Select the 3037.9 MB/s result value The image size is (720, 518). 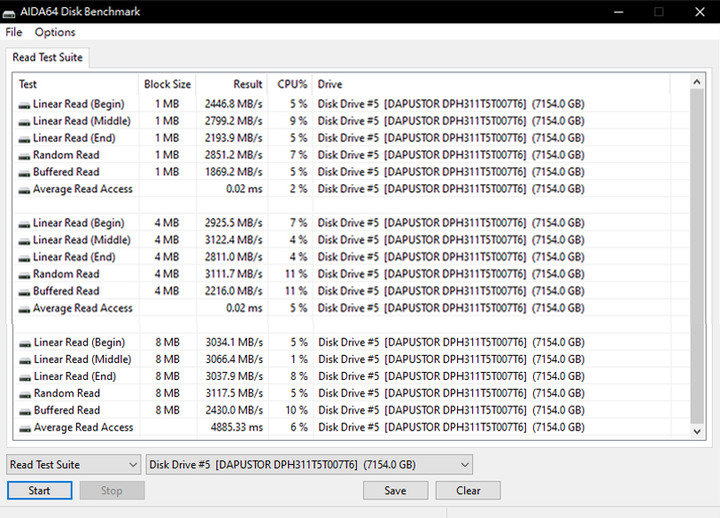[234, 377]
